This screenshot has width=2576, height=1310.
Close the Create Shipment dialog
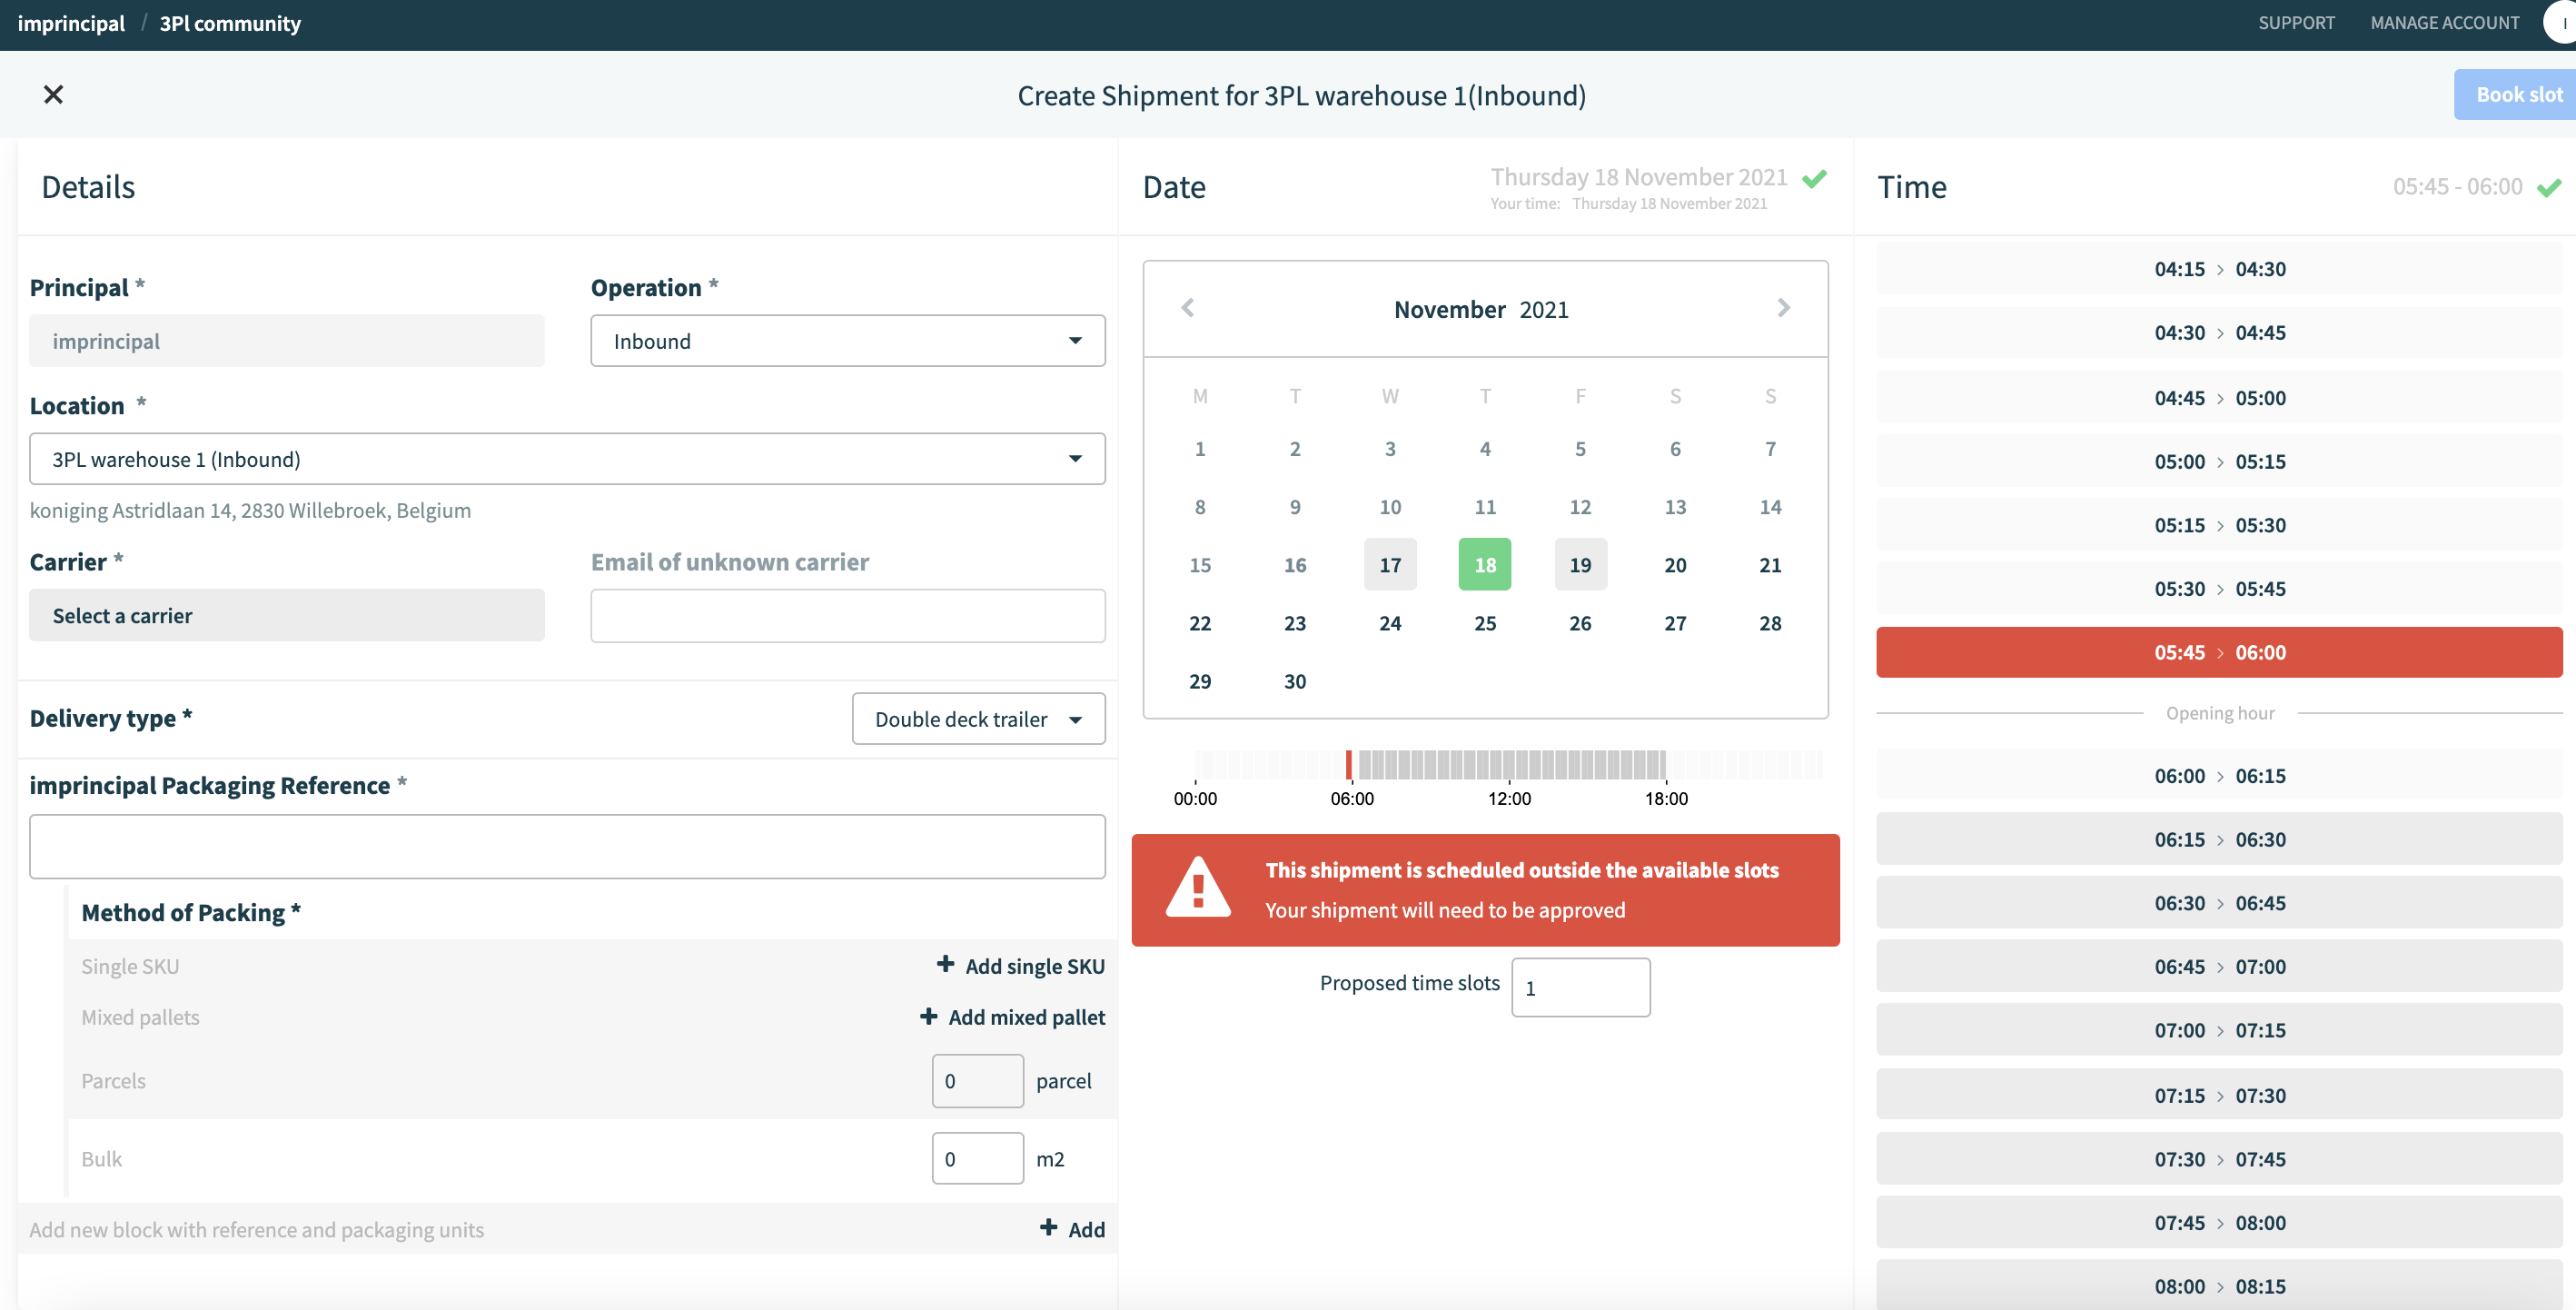[x=53, y=95]
